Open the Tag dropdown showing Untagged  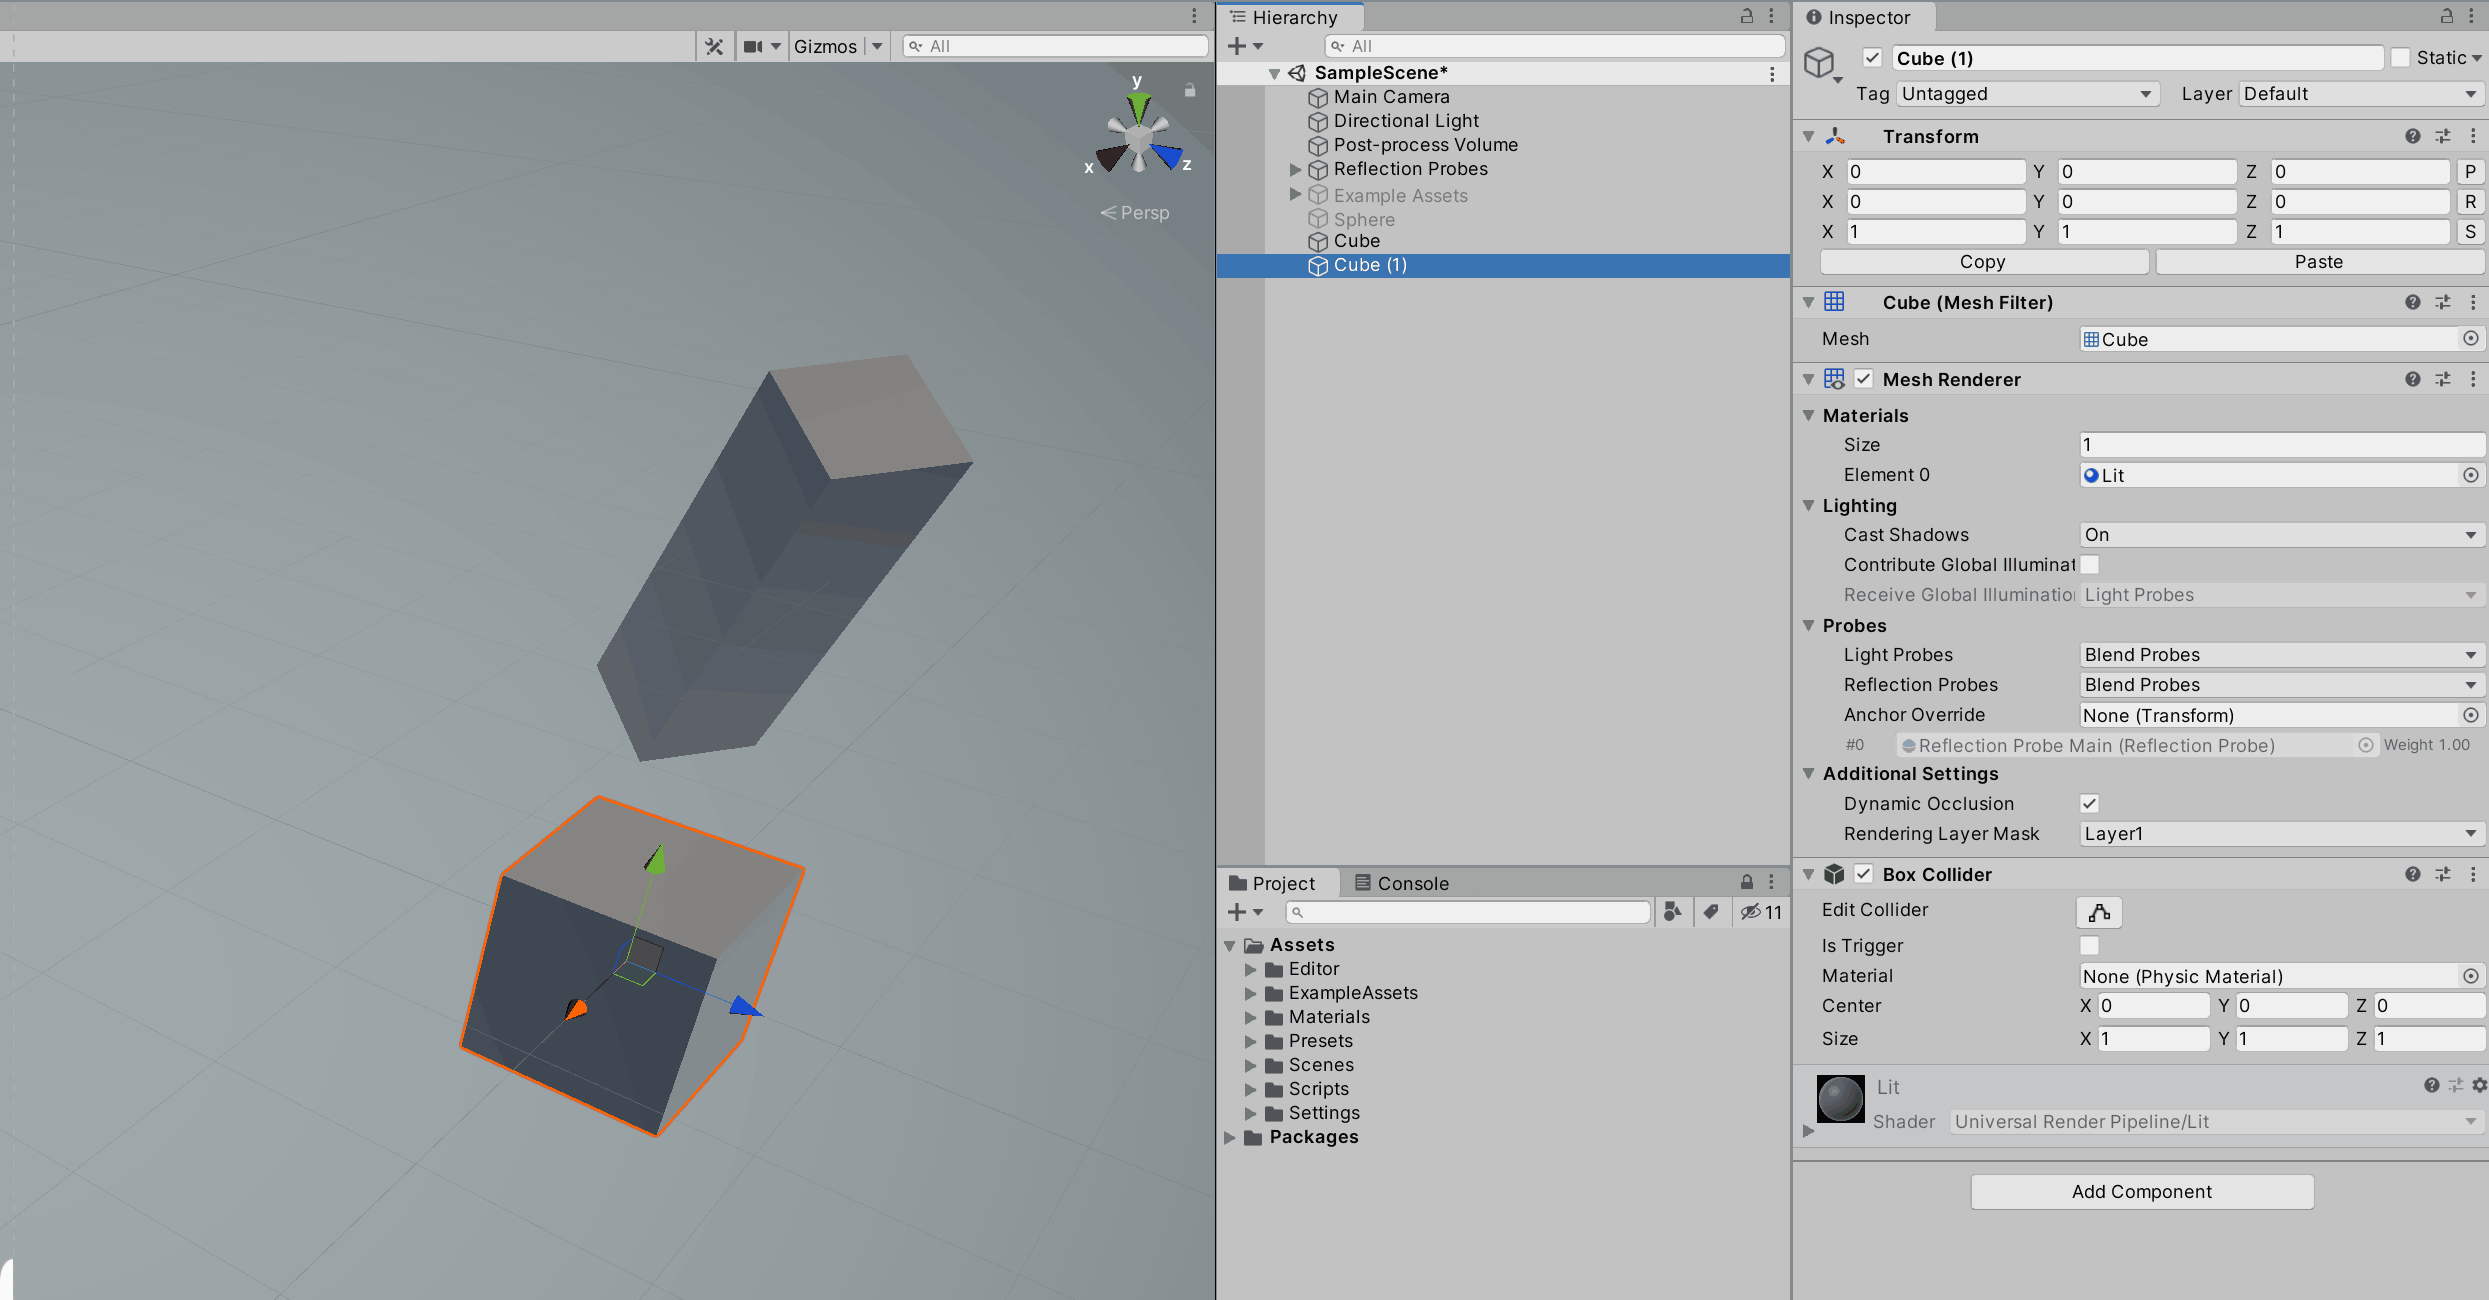tap(2025, 94)
